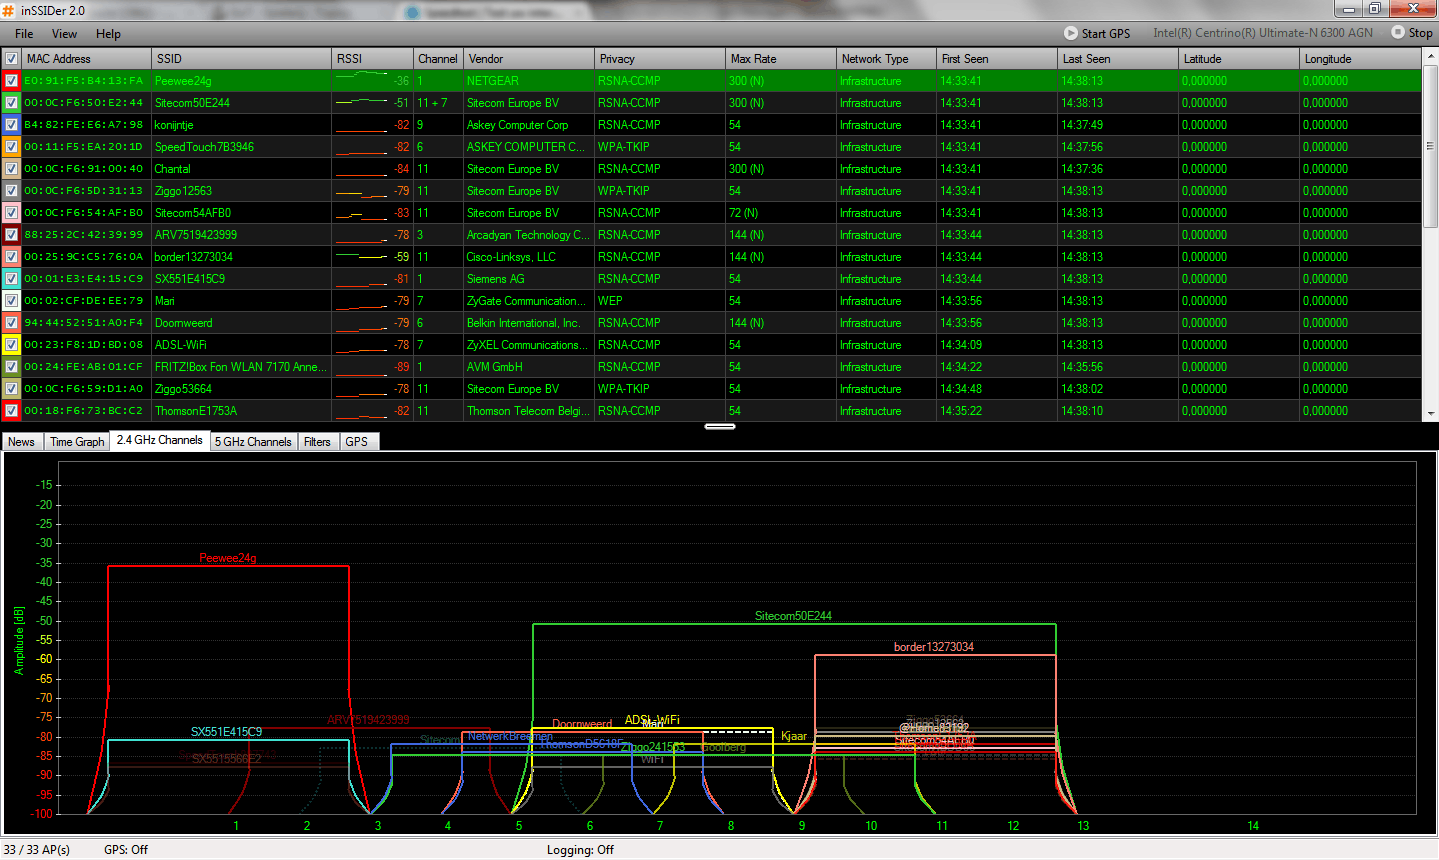The width and height of the screenshot is (1439, 860).
Task: Click the inSSIDer app icon in title bar
Action: [x=8, y=10]
